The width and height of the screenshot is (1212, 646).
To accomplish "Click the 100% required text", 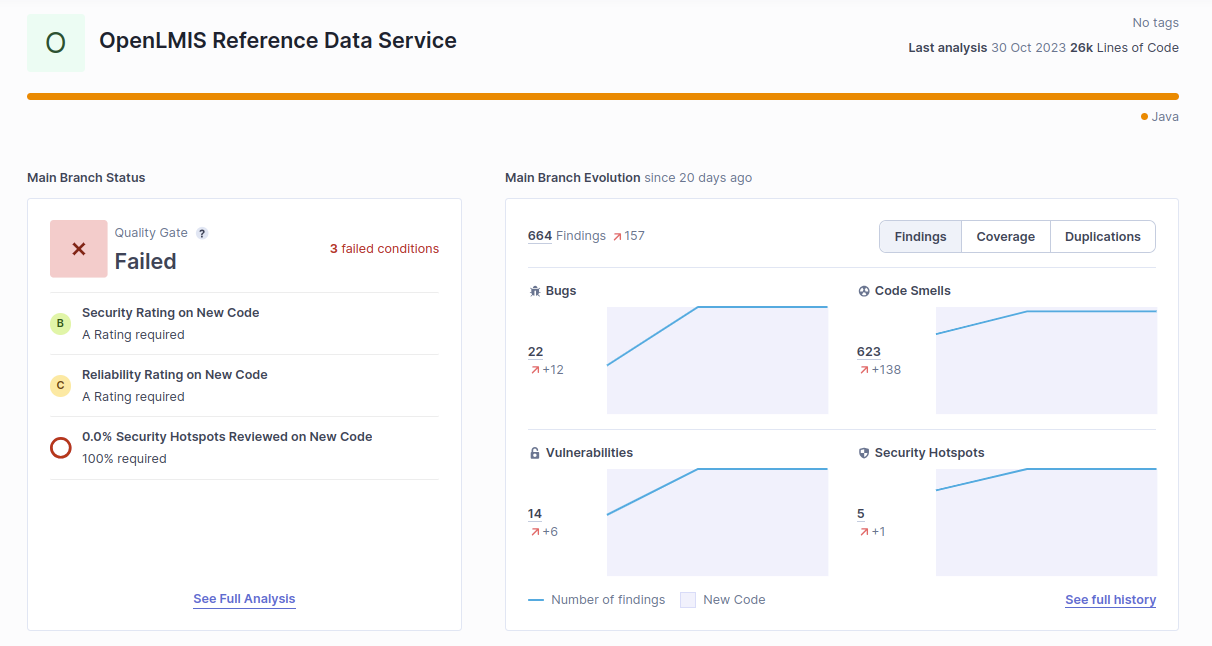I will 124,459.
